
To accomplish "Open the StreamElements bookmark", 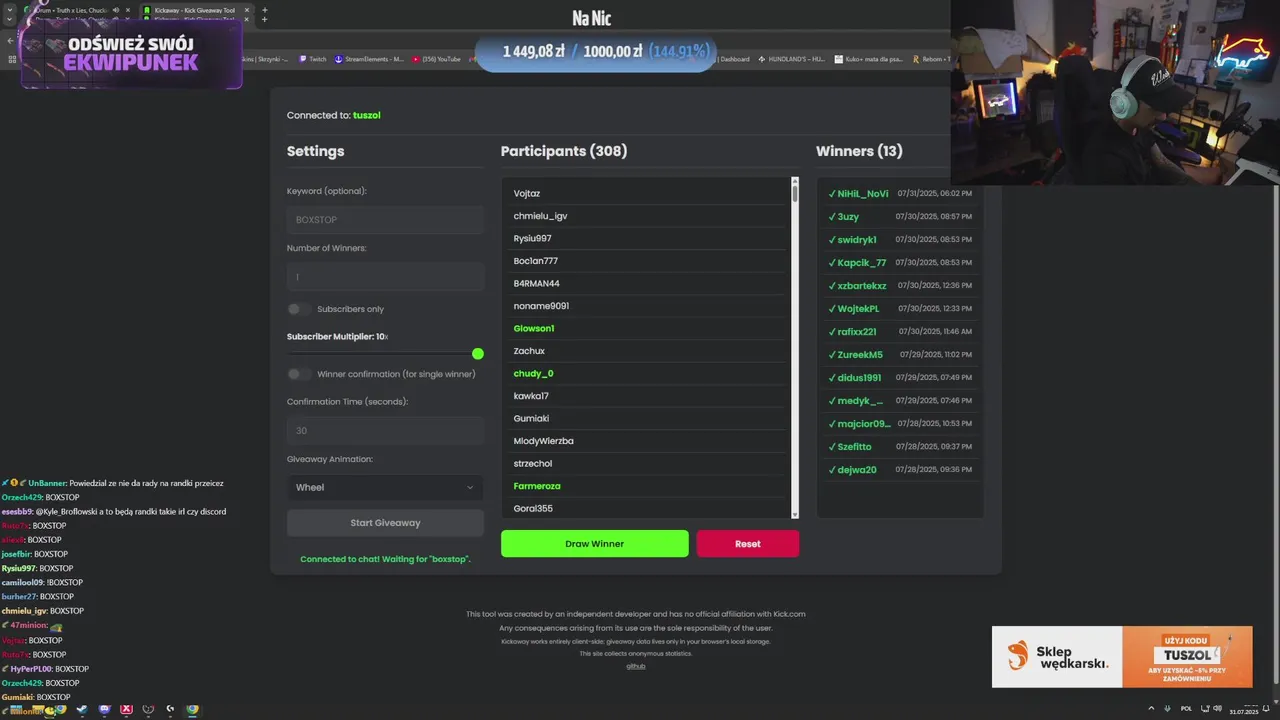I will (x=370, y=59).
